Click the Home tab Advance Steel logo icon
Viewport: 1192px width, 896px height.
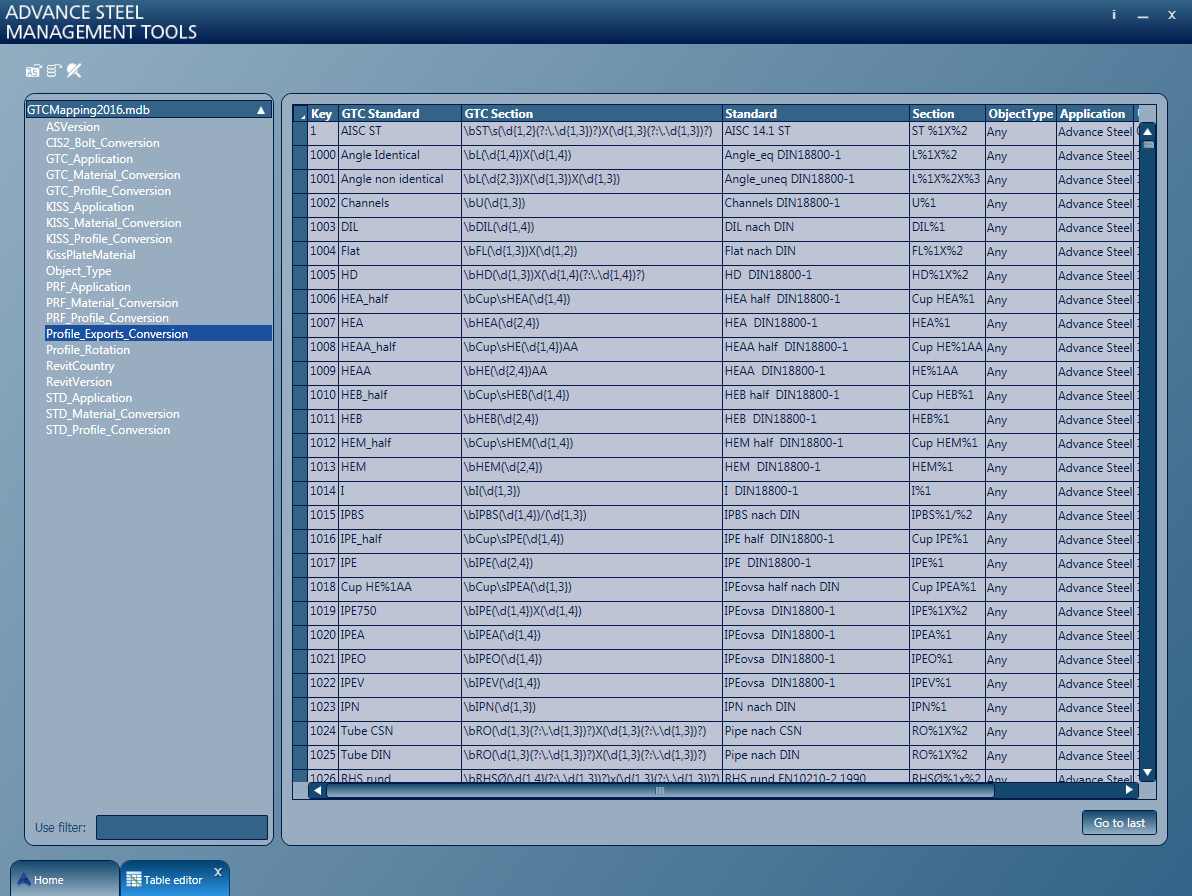pos(24,879)
